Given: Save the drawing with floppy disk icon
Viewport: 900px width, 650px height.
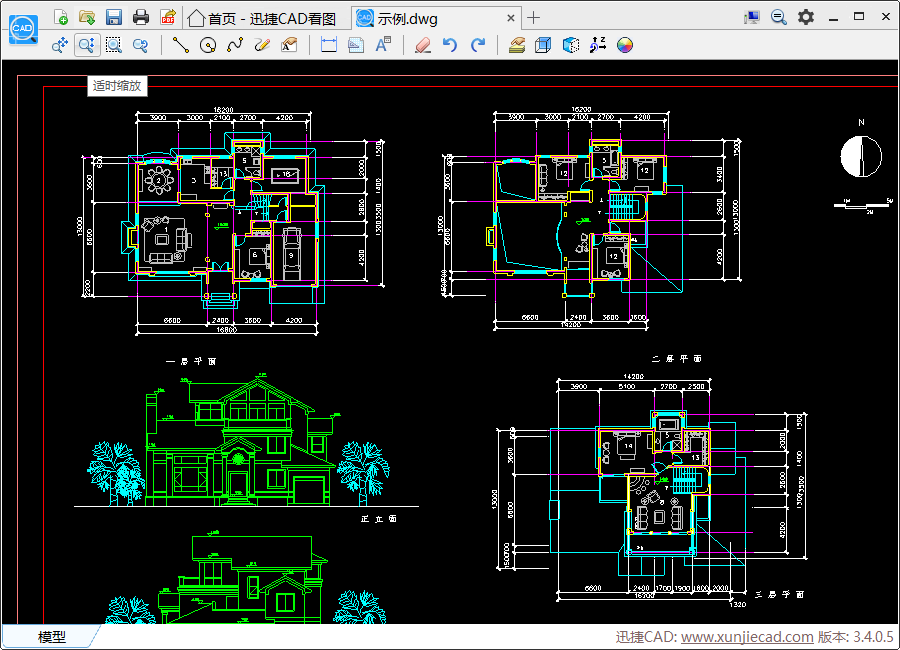Looking at the screenshot, I should pyautogui.click(x=114, y=17).
